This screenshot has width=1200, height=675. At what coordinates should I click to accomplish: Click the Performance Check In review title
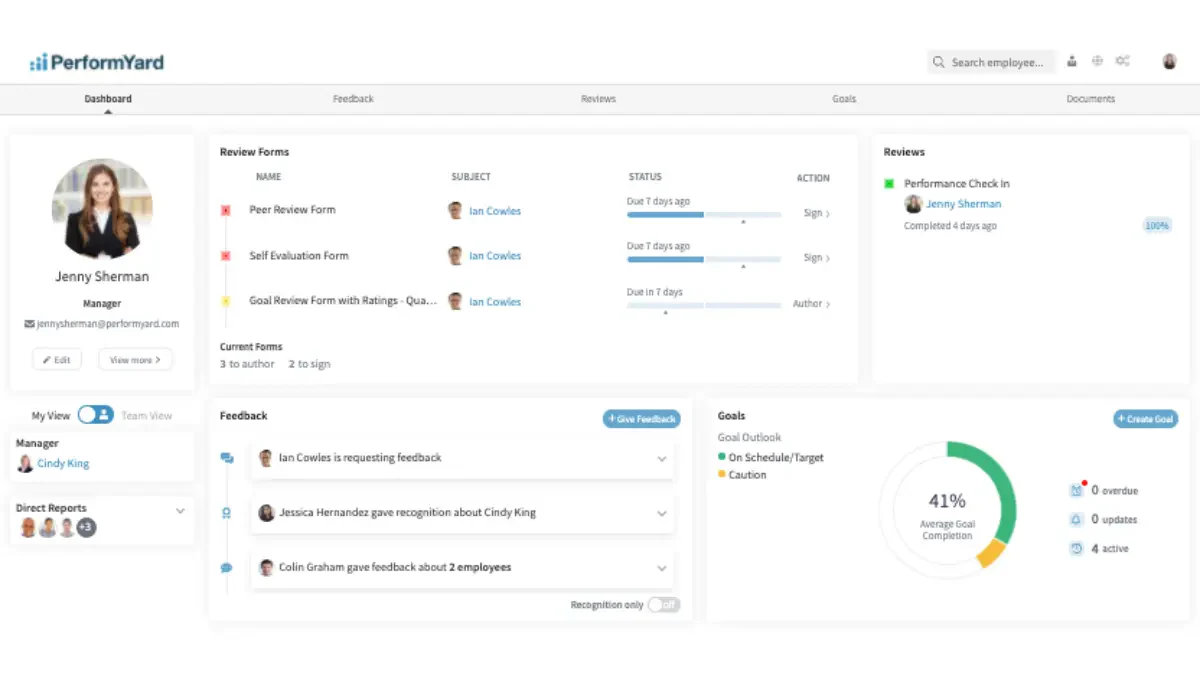click(x=957, y=184)
